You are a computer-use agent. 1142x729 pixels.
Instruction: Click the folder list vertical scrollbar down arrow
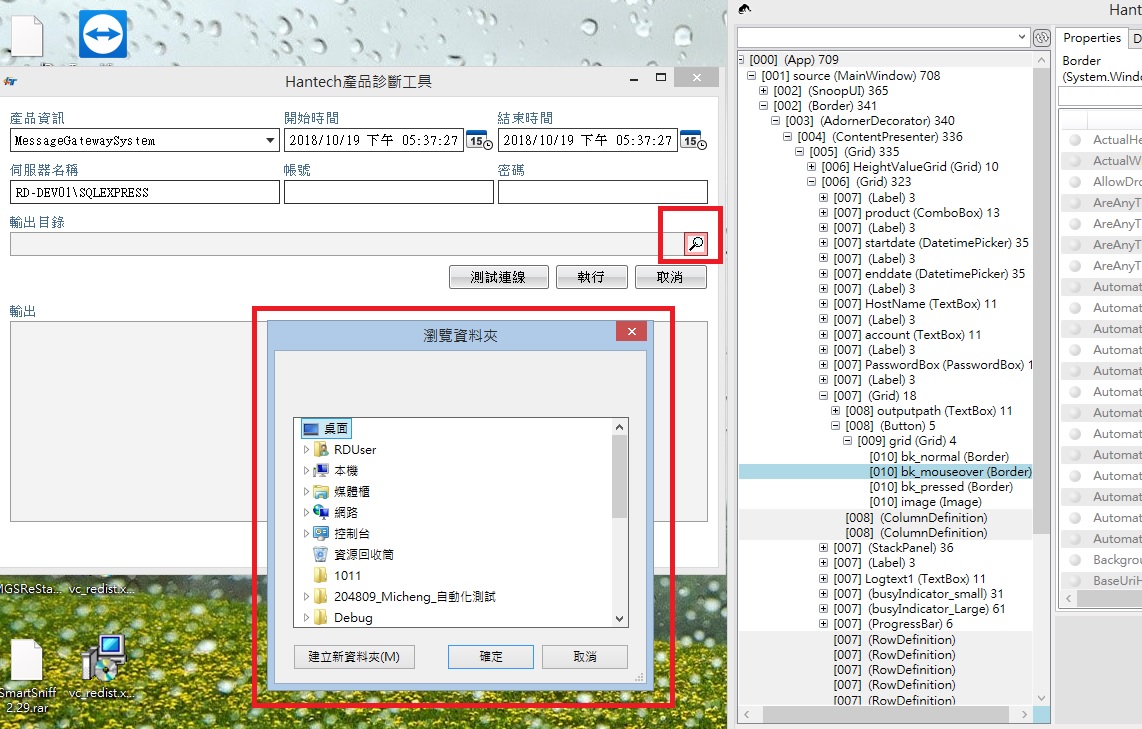(x=619, y=619)
